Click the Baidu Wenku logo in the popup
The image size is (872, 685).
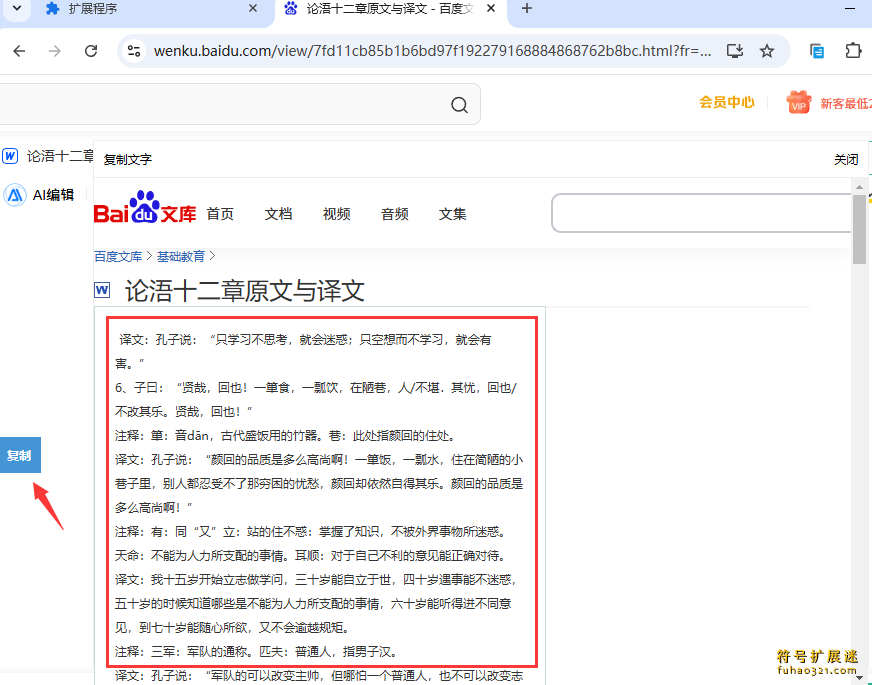pyautogui.click(x=145, y=208)
